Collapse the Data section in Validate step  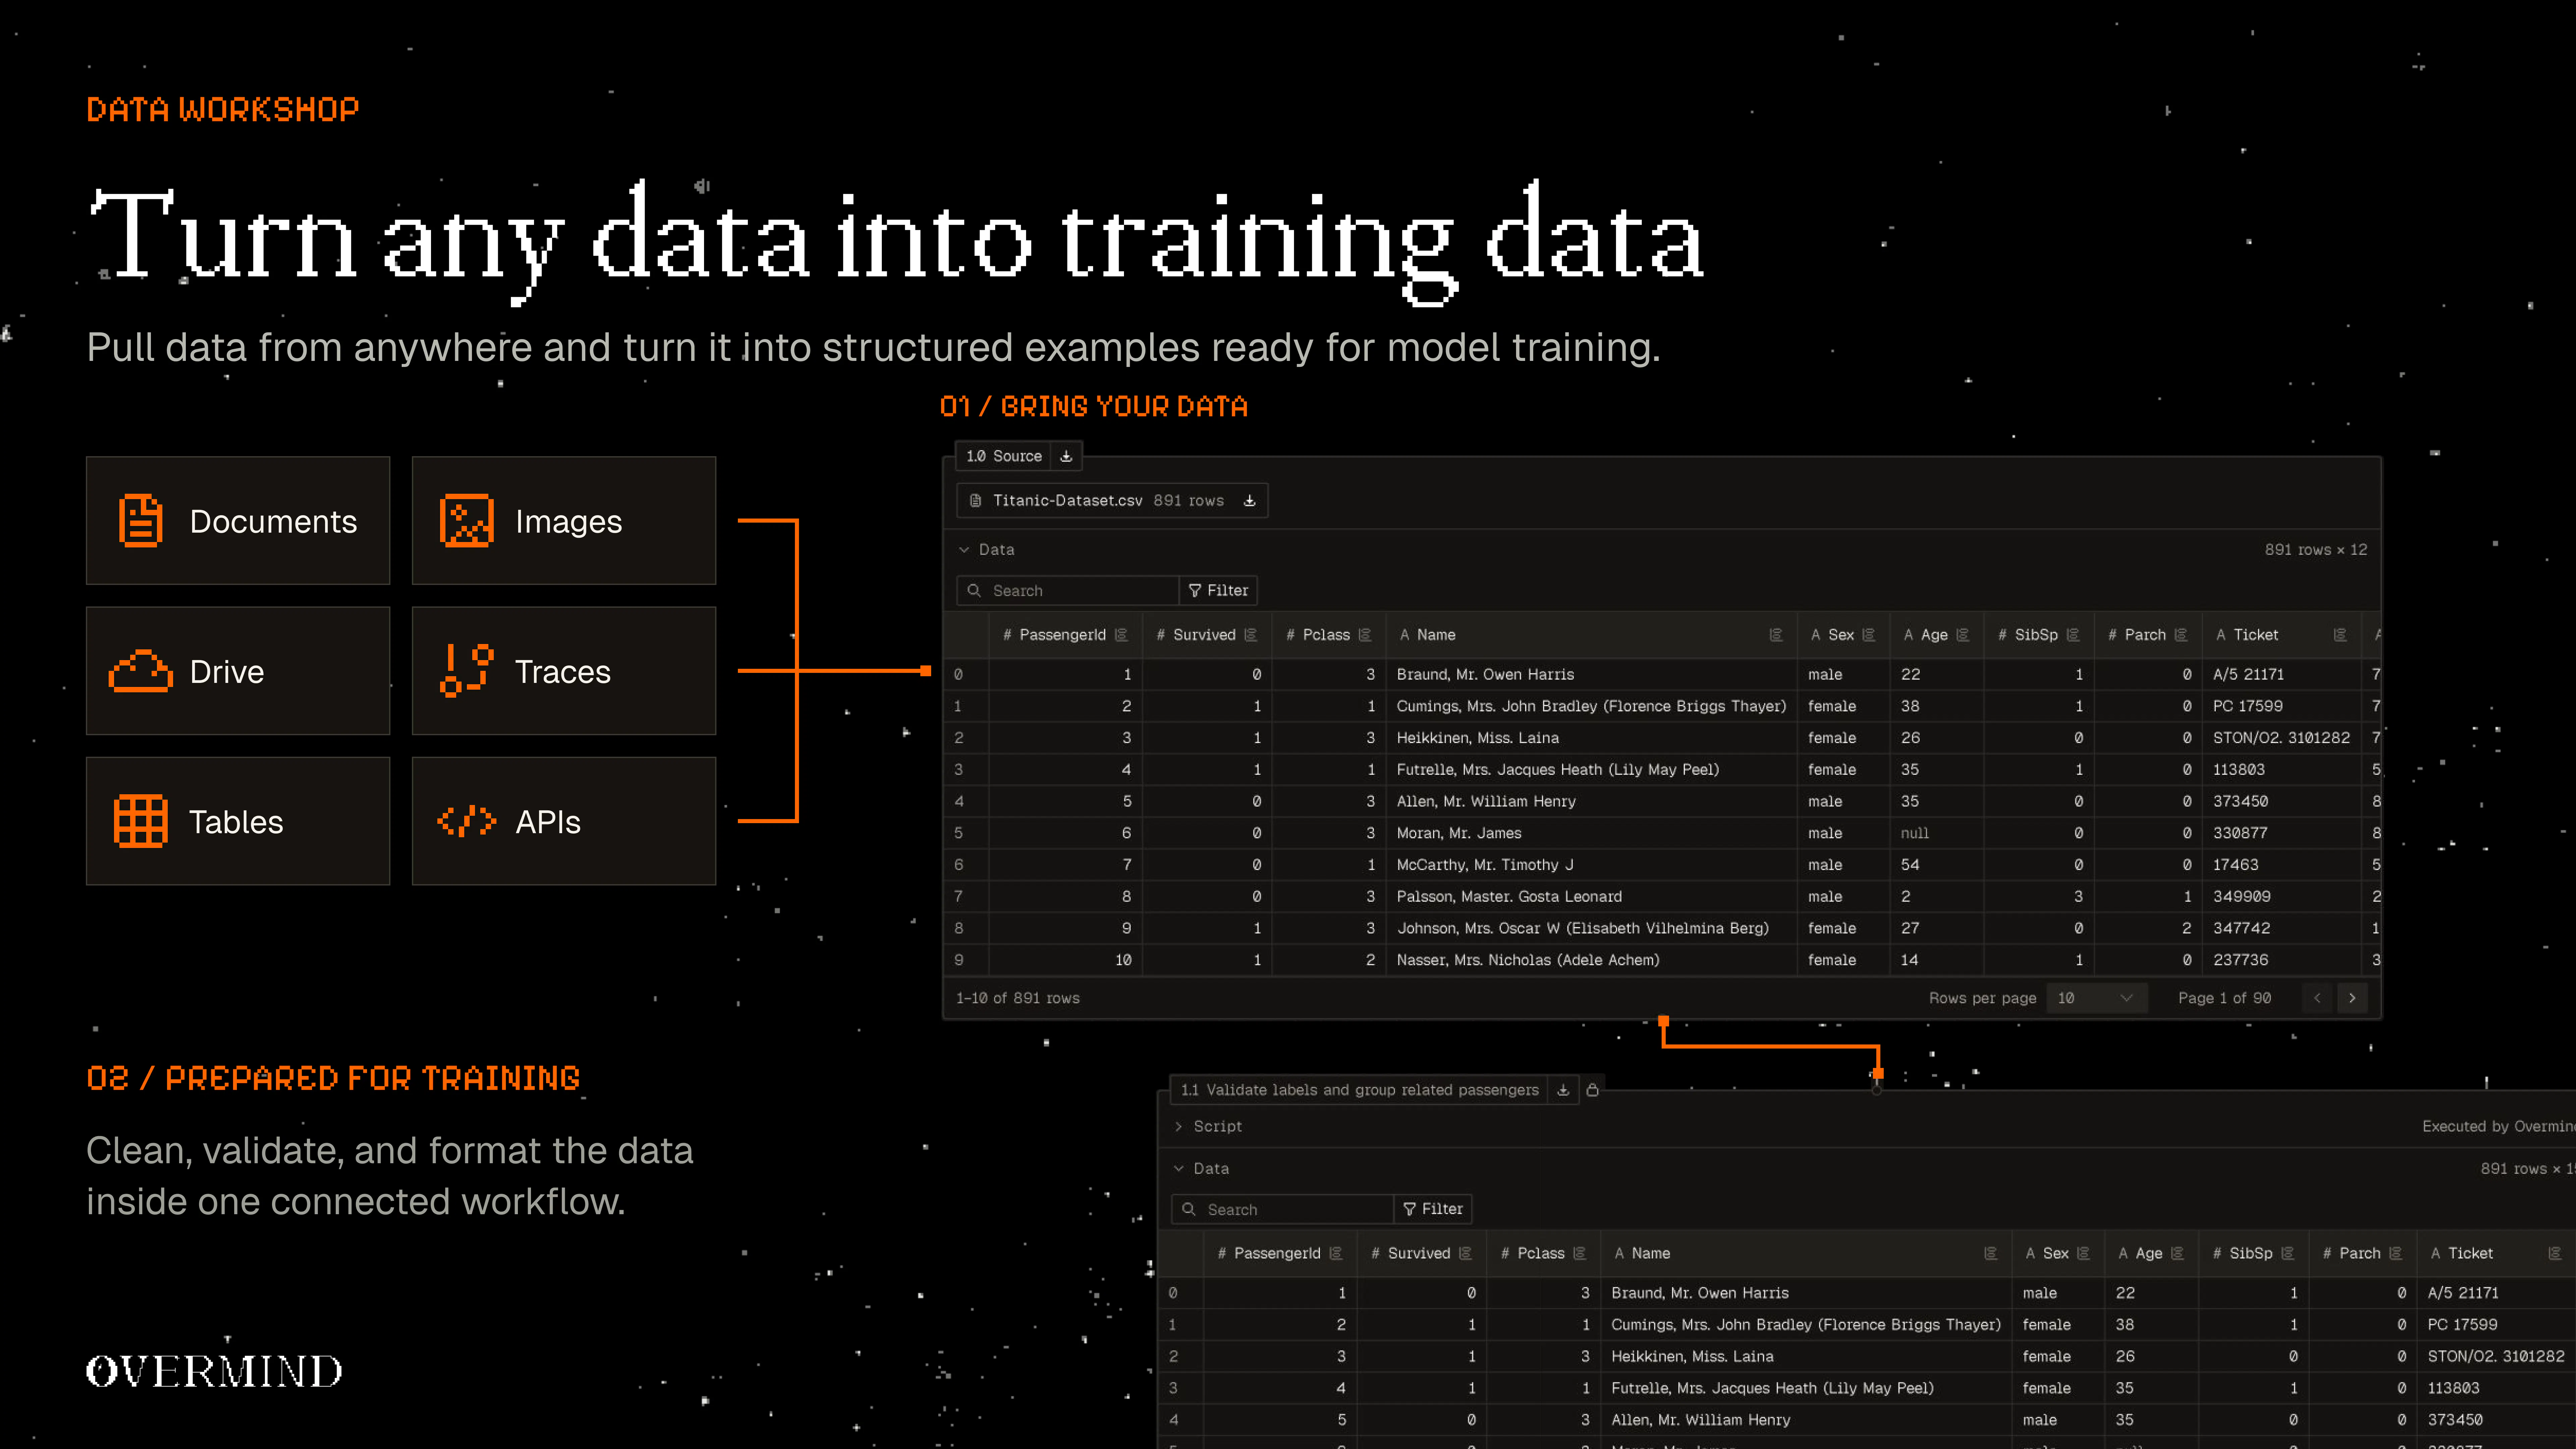click(x=1179, y=1169)
